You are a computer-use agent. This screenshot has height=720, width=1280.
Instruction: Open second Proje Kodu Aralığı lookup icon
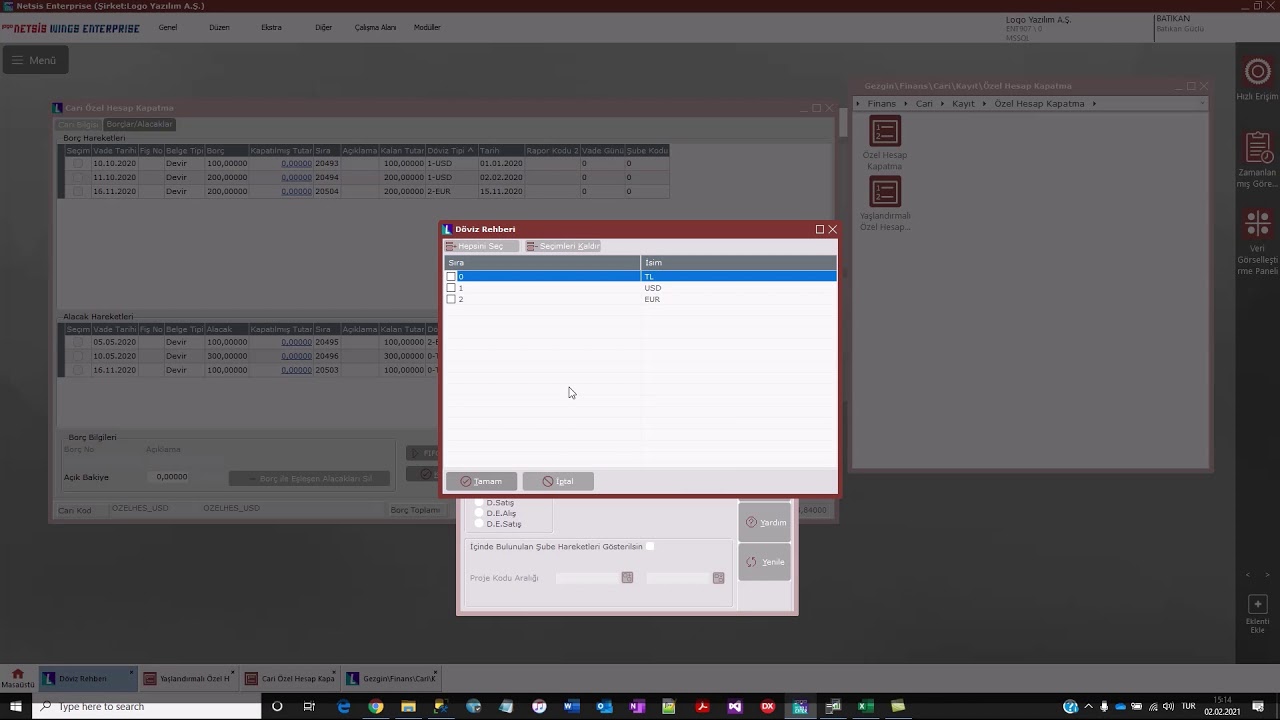coord(718,578)
